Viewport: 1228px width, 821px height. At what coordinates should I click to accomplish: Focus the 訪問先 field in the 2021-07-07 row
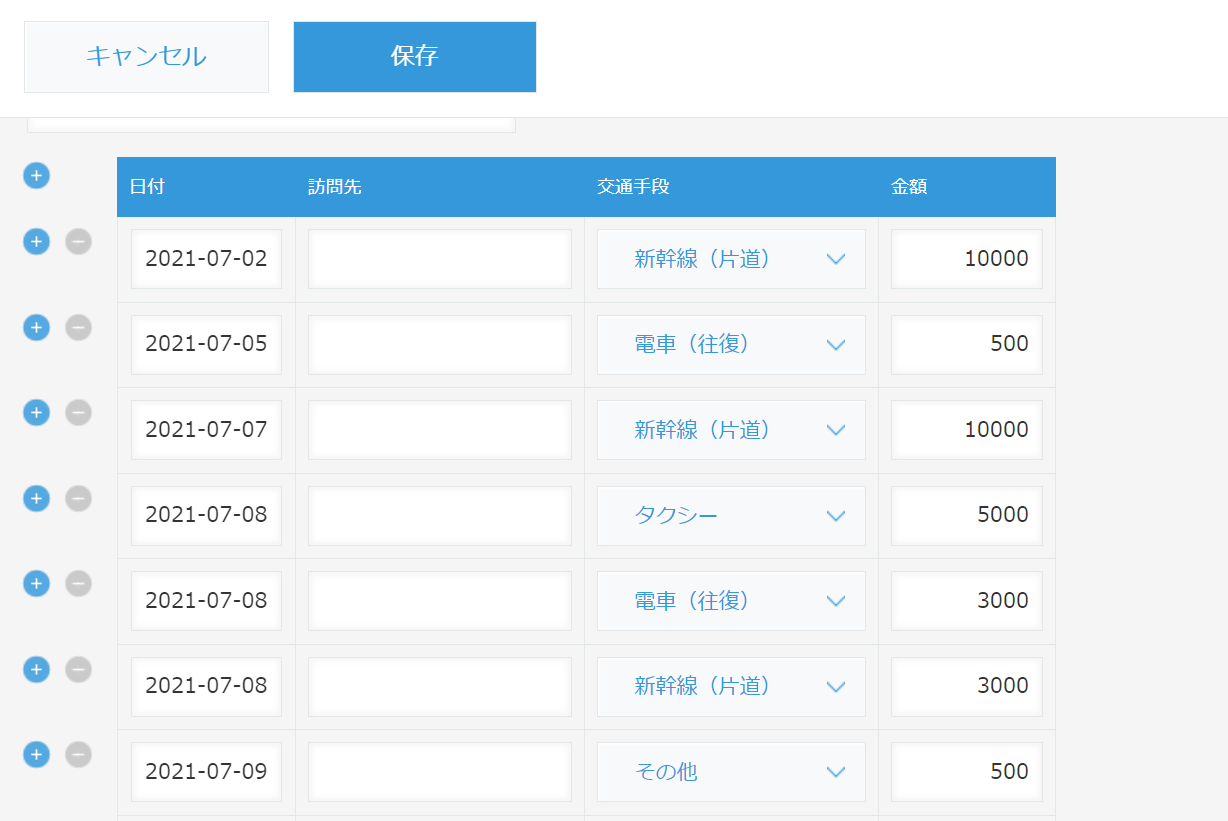tap(440, 430)
